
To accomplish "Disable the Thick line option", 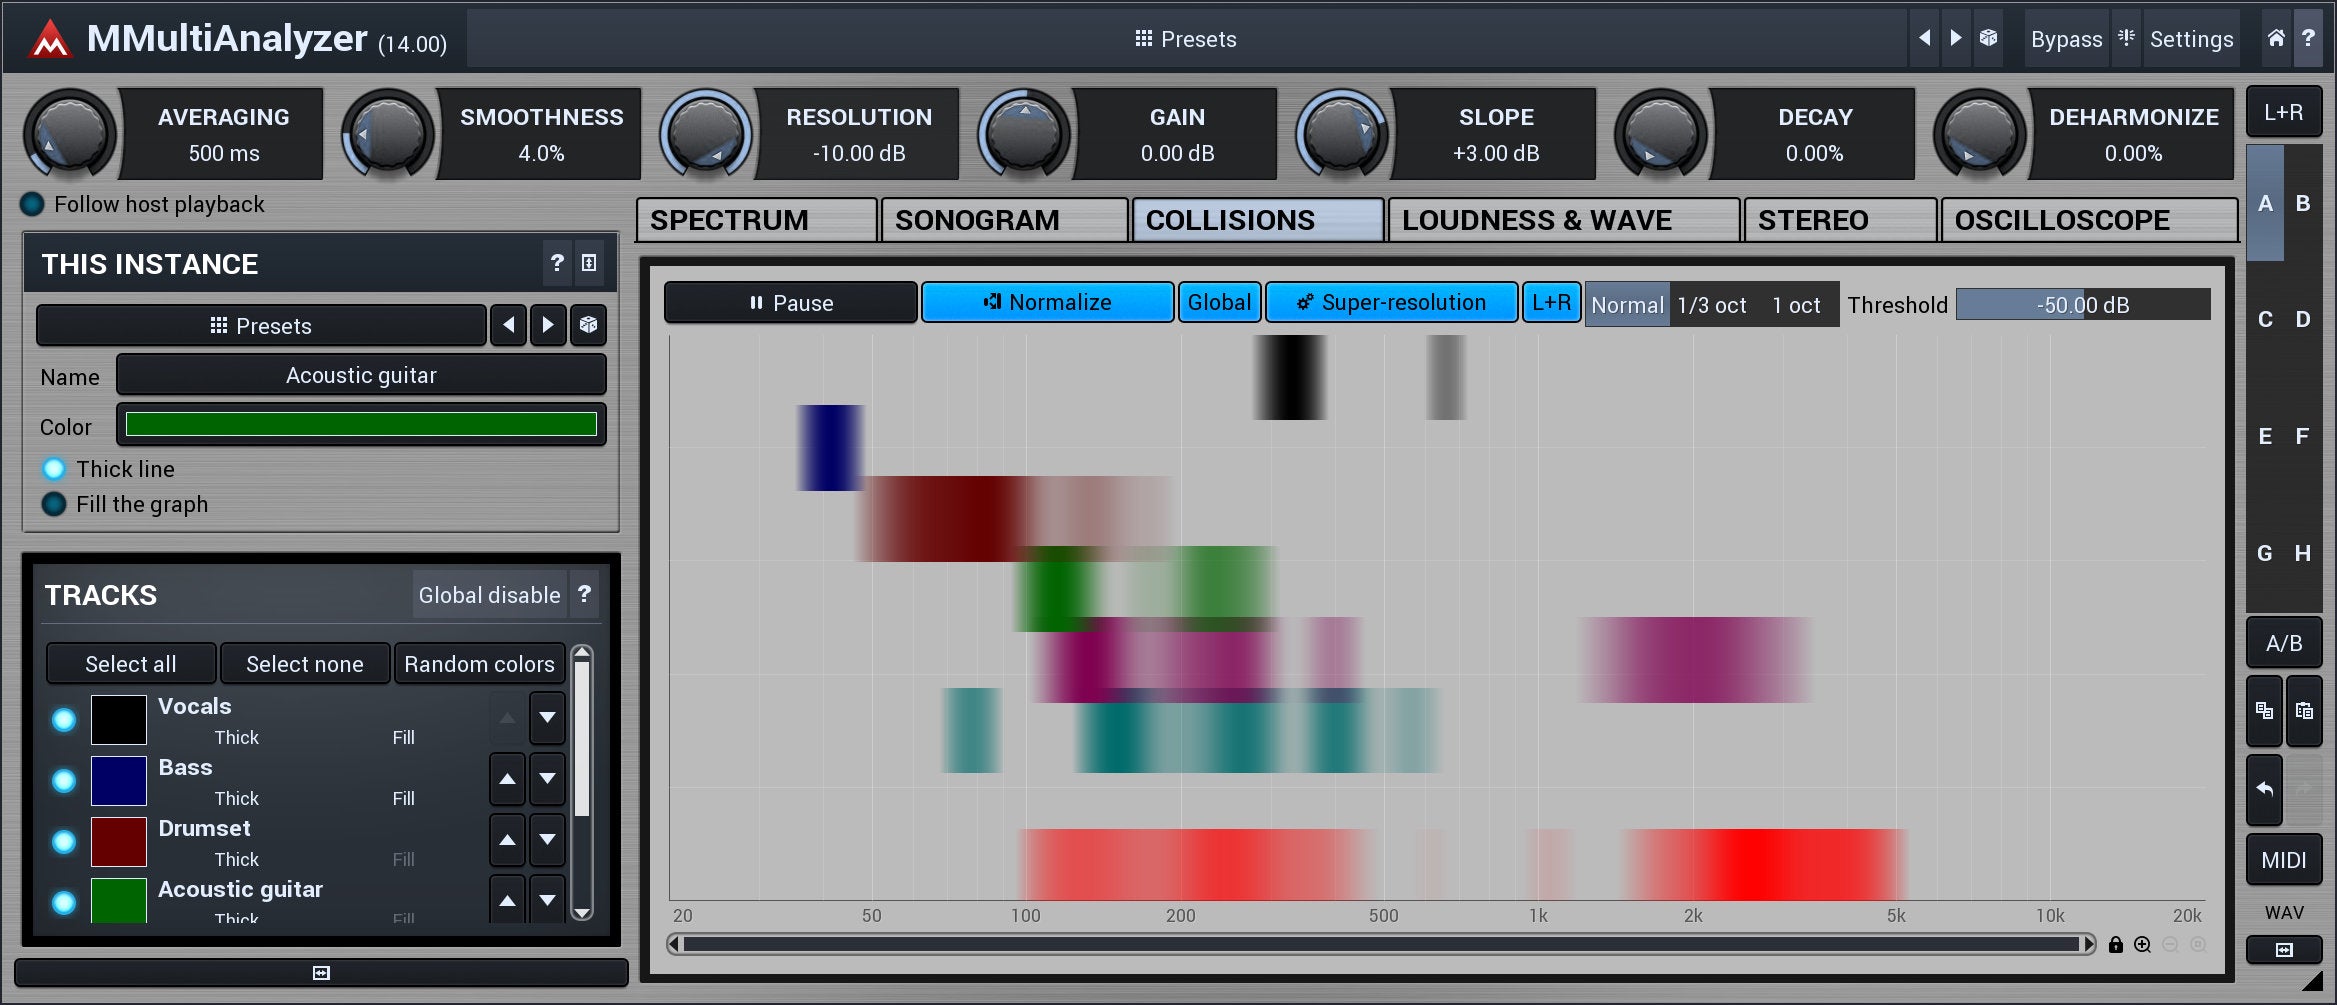I will coord(54,469).
